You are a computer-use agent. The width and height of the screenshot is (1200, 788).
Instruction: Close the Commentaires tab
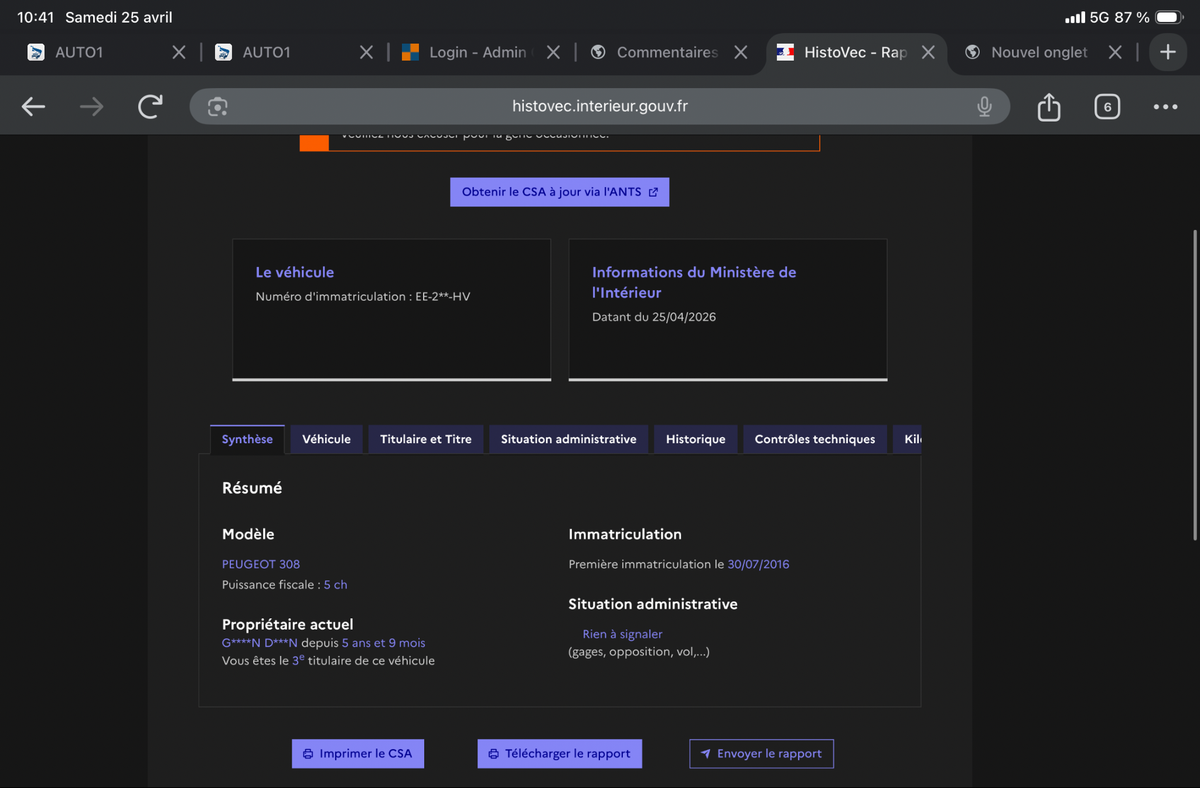pyautogui.click(x=741, y=52)
